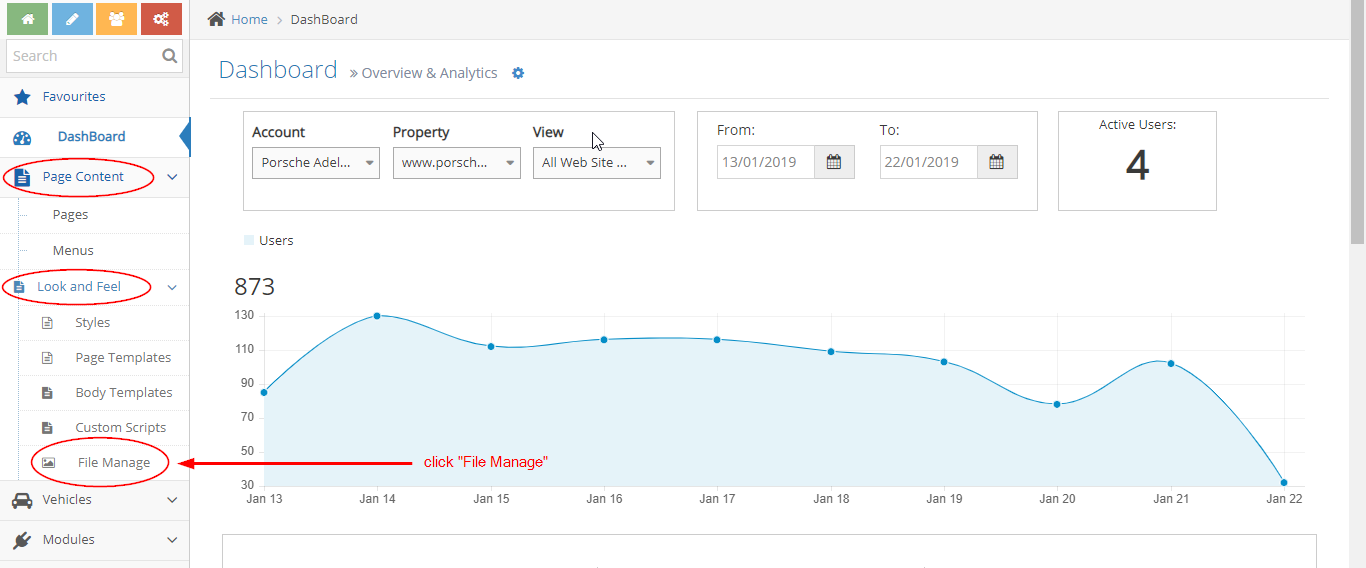Click the green home shortcut button
The image size is (1366, 568).
pyautogui.click(x=27, y=19)
